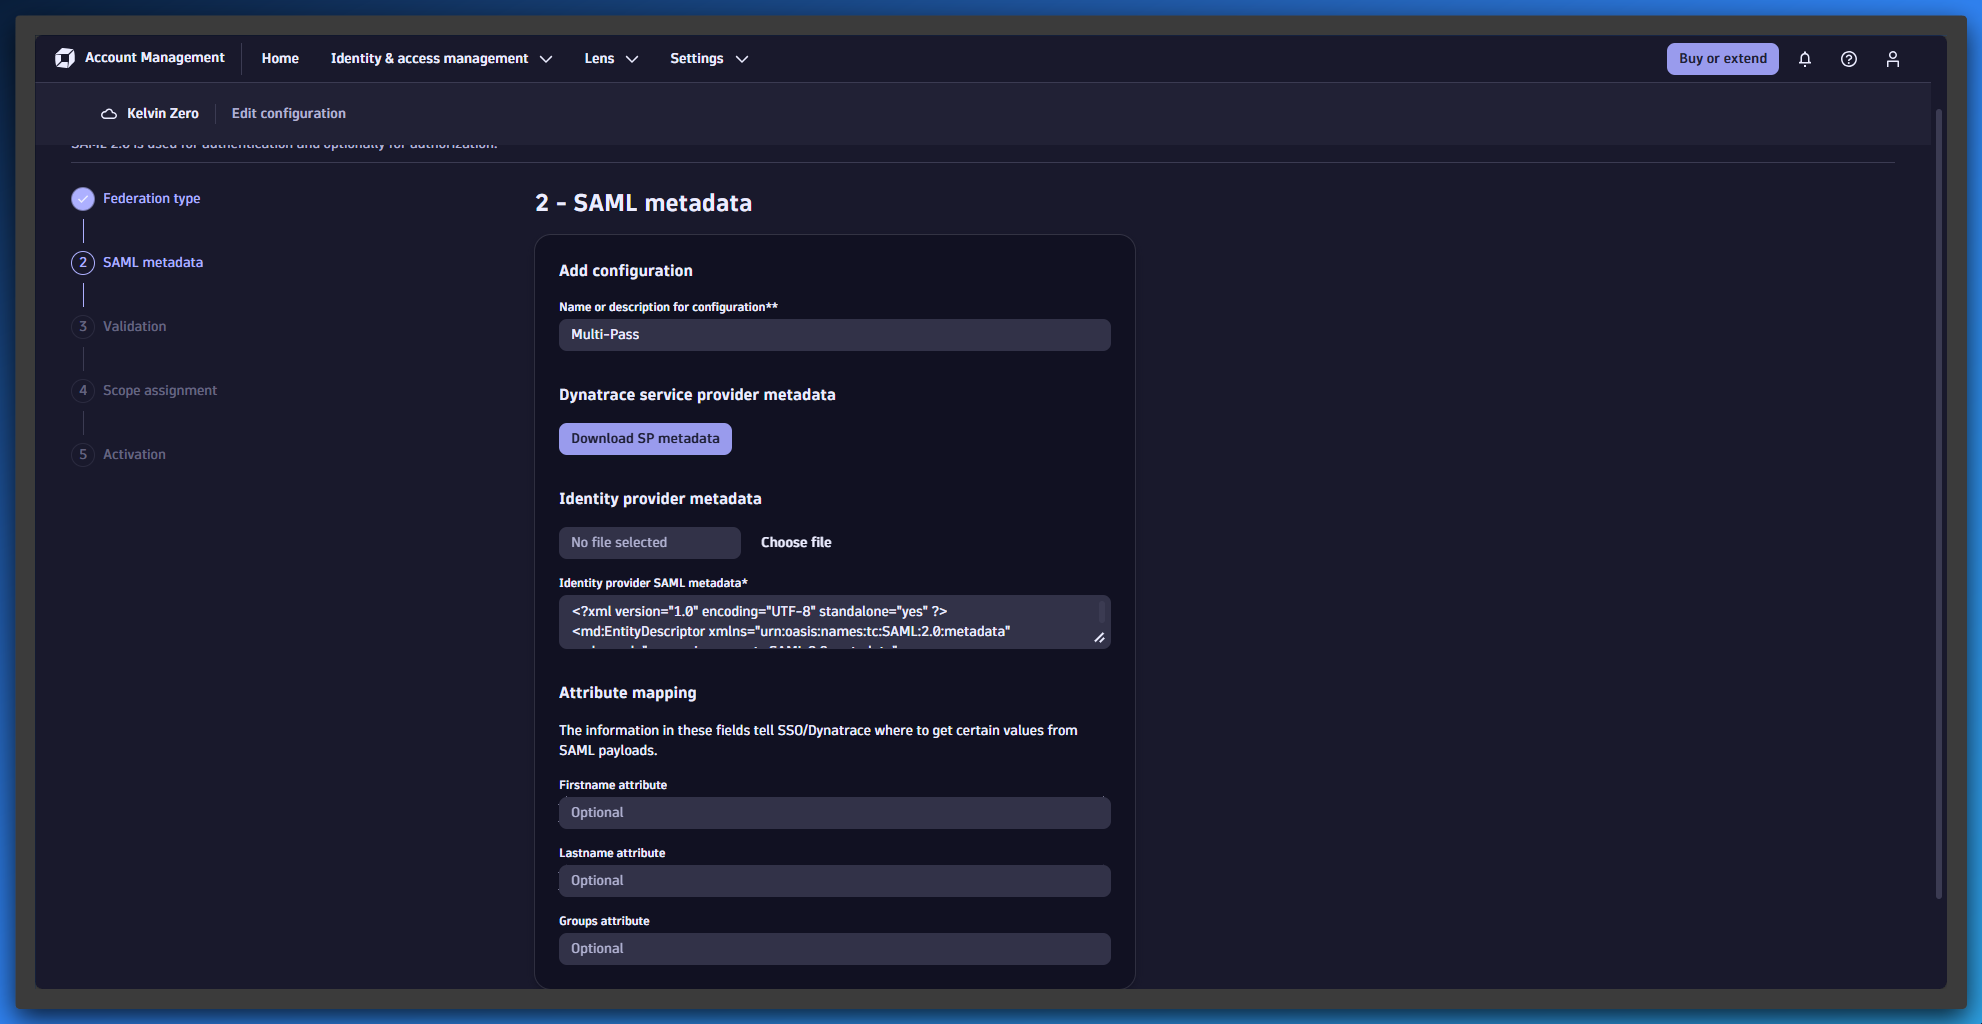This screenshot has height=1024, width=1982.
Task: Click Buy or extend button
Action: [1722, 59]
